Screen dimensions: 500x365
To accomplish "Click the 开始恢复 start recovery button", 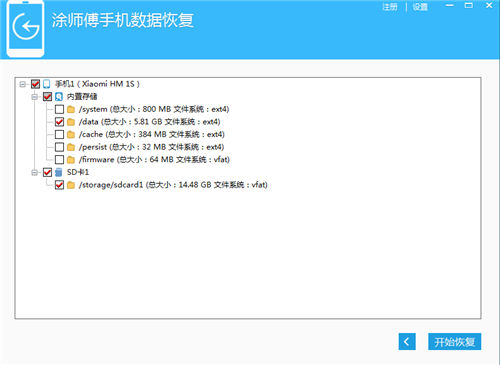I will click(x=455, y=342).
